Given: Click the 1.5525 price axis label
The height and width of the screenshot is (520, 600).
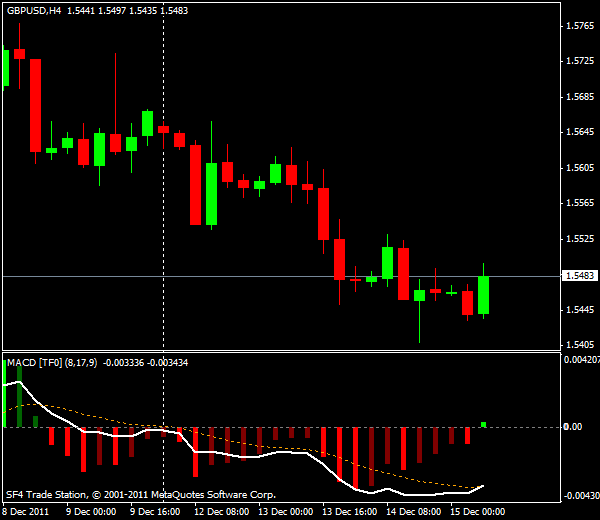Looking at the screenshot, I should click(580, 239).
